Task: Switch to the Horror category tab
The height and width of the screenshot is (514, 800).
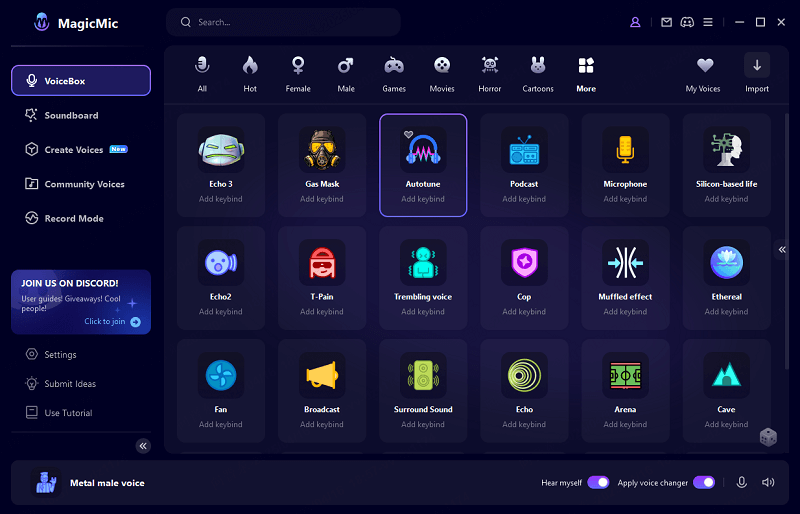Action: coord(490,73)
